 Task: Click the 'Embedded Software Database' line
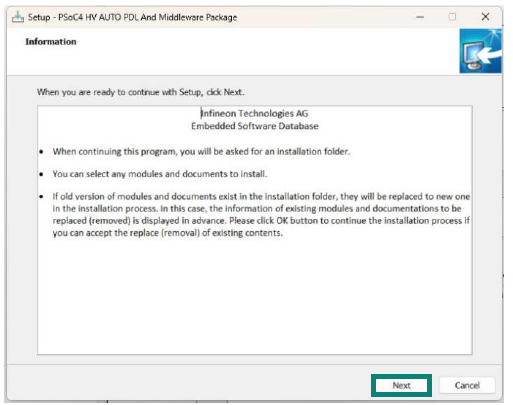click(x=255, y=126)
